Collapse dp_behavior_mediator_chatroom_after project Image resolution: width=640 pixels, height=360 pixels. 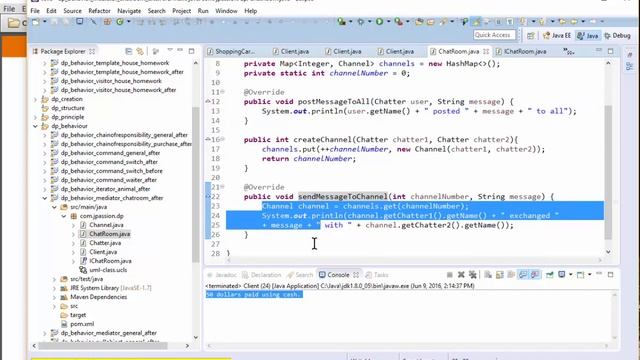[x=44, y=198]
